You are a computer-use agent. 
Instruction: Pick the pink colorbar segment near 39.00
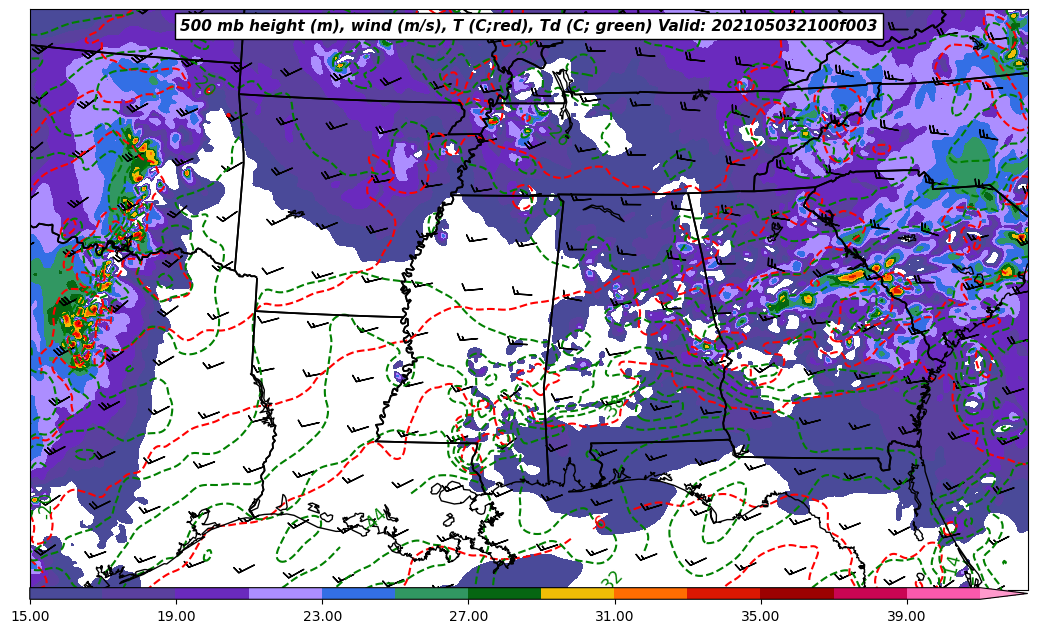[943, 593]
